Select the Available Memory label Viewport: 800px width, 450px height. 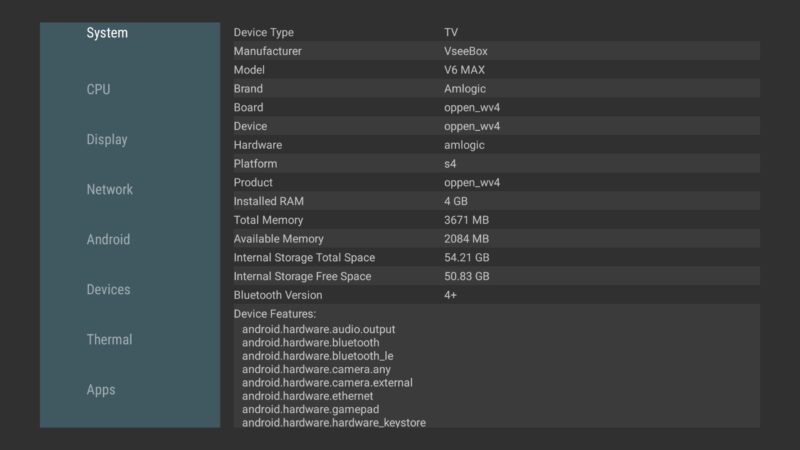(279, 239)
